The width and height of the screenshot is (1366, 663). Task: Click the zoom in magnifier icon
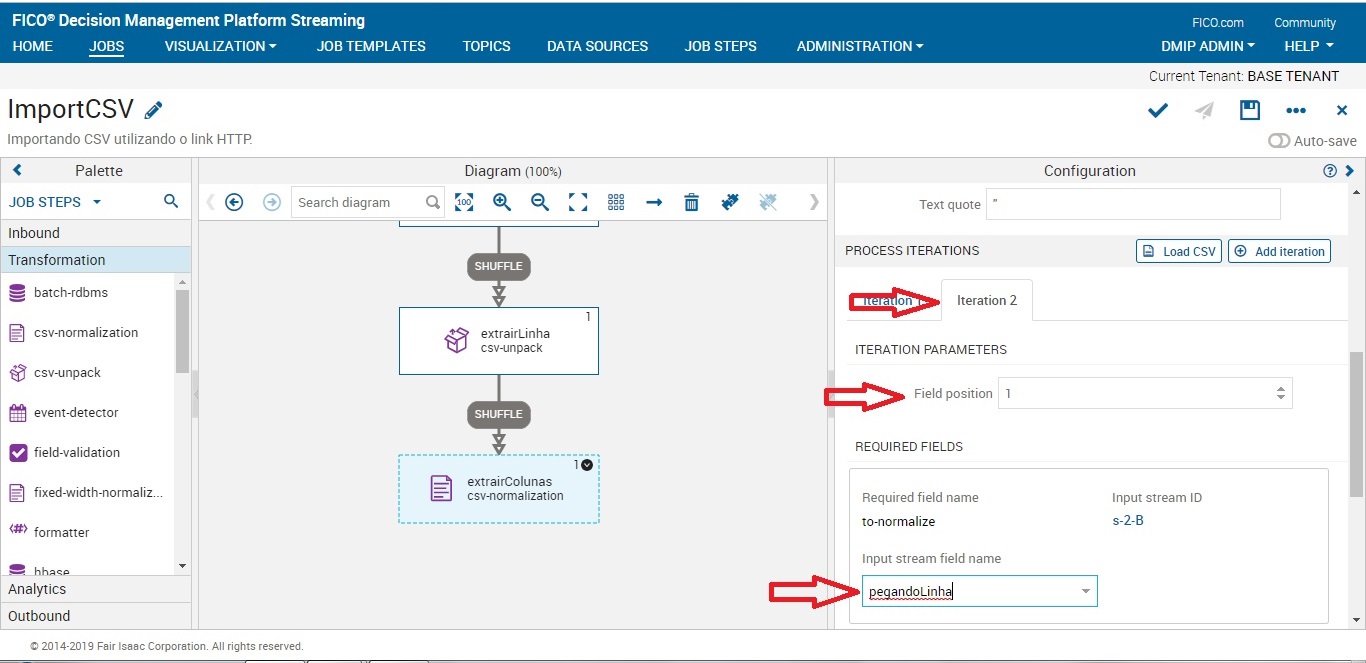(502, 202)
